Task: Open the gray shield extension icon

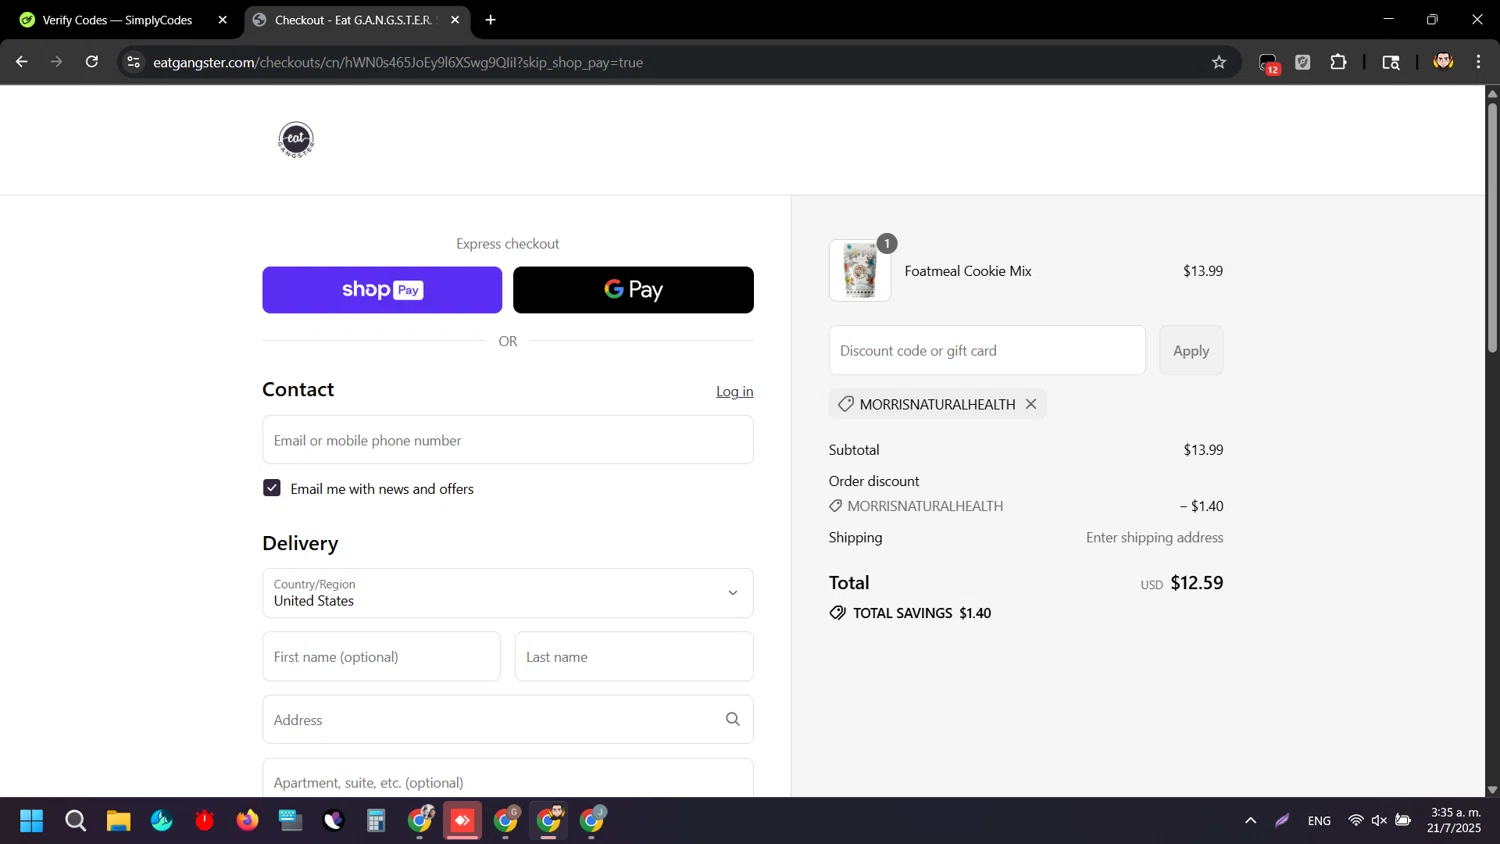Action: point(1303,62)
